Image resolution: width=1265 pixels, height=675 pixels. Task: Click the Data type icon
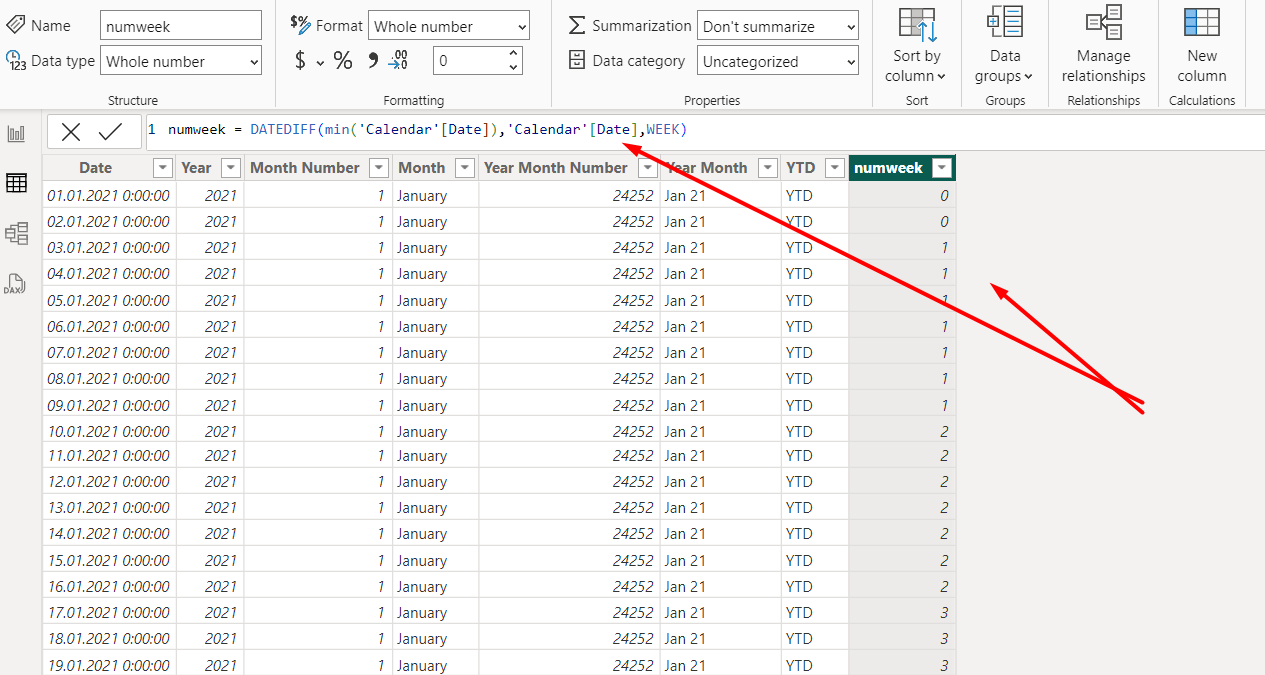[x=16, y=61]
